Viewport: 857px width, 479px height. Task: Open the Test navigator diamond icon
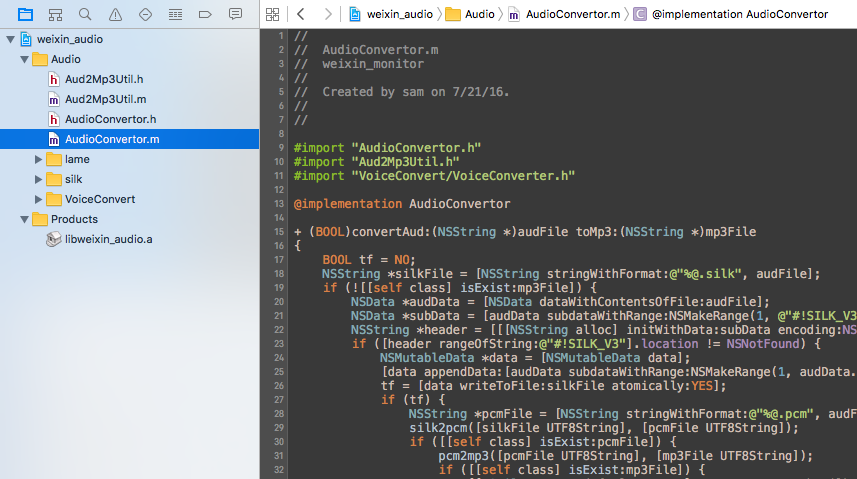145,14
